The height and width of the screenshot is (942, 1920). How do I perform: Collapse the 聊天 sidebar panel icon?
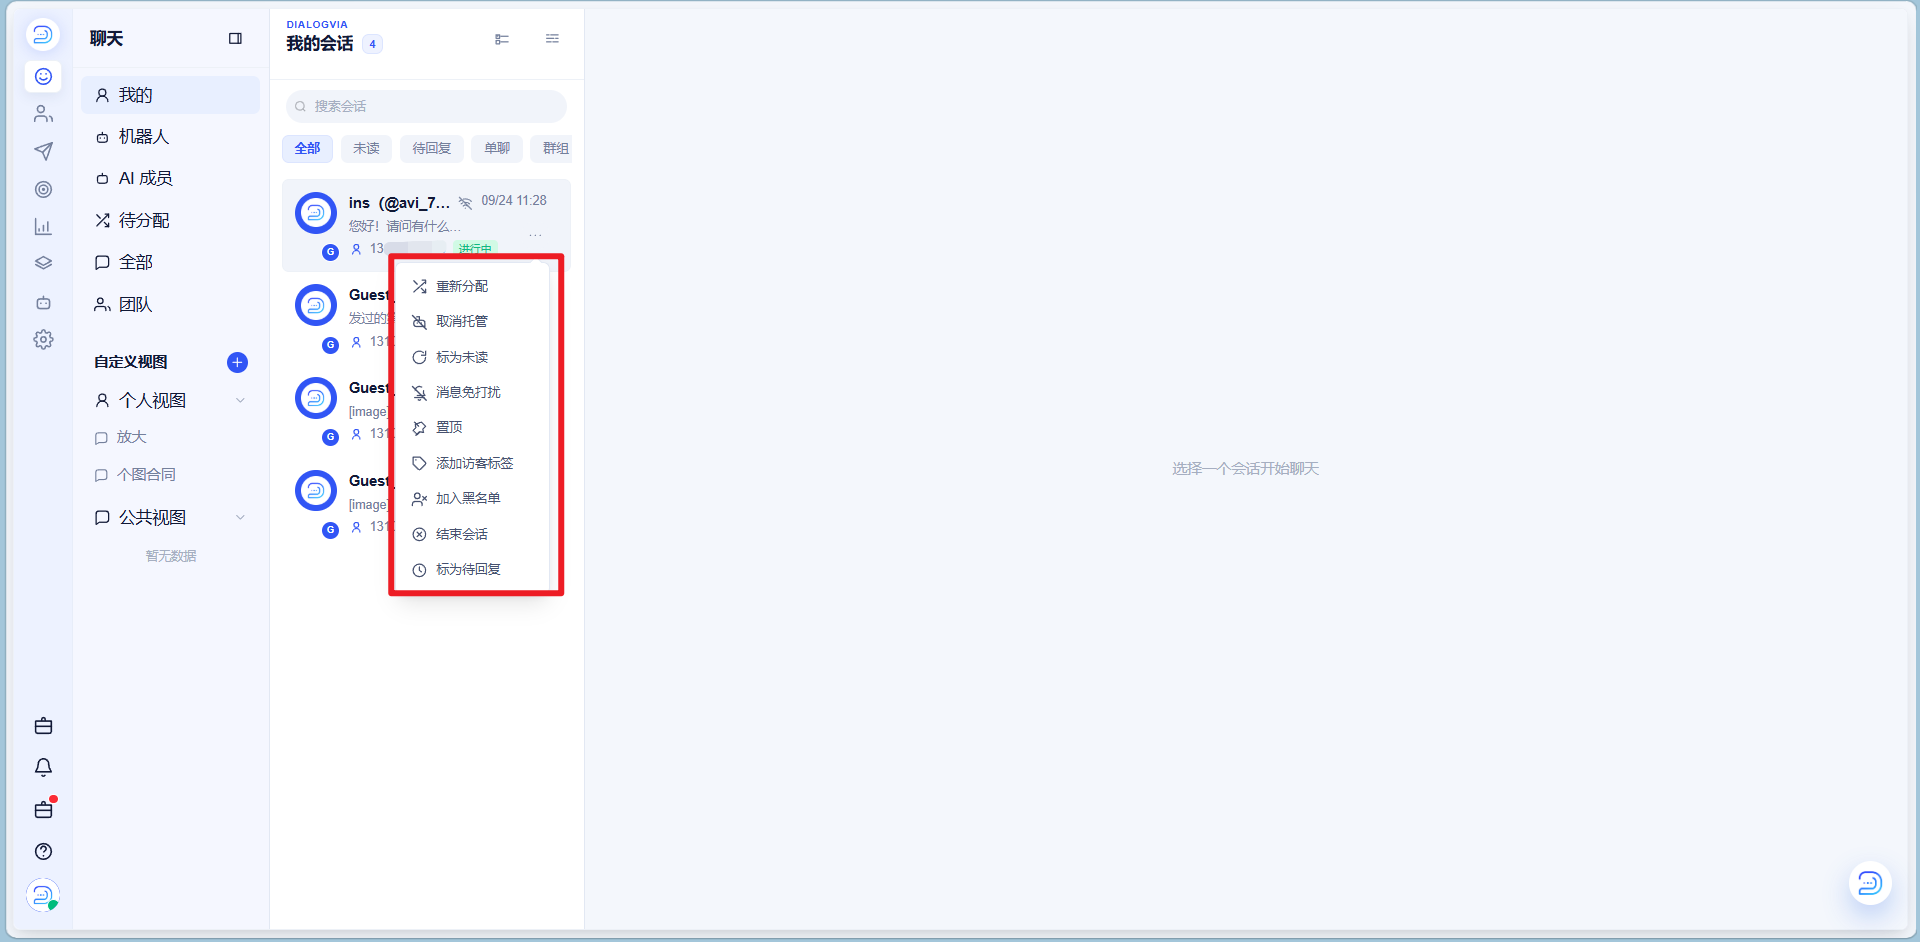pos(235,39)
